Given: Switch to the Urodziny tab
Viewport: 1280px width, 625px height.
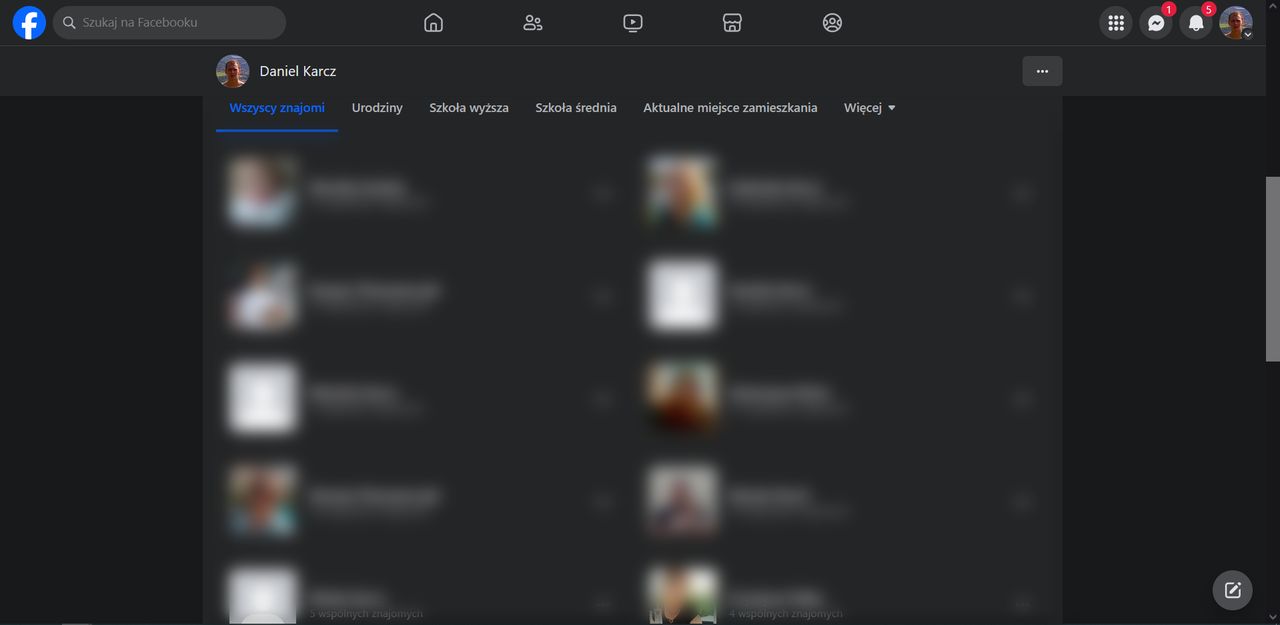Looking at the screenshot, I should (377, 108).
